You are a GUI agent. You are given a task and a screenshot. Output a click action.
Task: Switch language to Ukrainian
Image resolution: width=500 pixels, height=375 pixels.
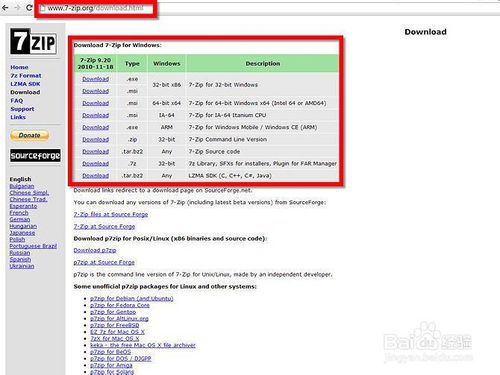(x=22, y=266)
